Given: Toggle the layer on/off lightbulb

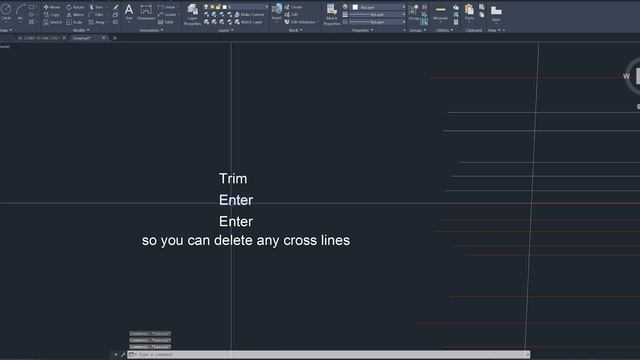Looking at the screenshot, I should tap(206, 7).
